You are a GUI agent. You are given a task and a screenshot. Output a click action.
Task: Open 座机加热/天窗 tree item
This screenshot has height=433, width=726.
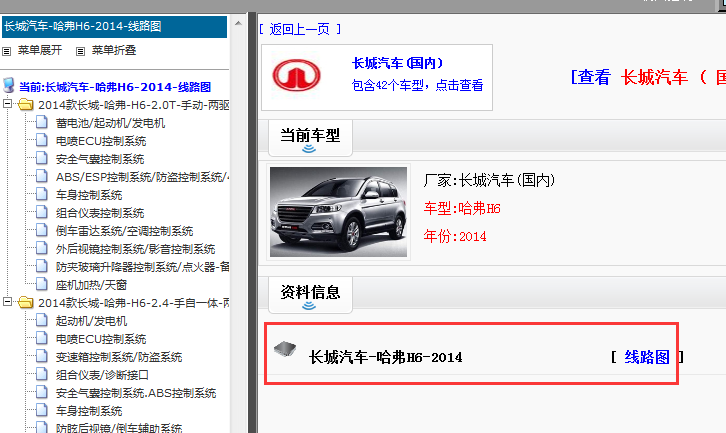[91, 285]
